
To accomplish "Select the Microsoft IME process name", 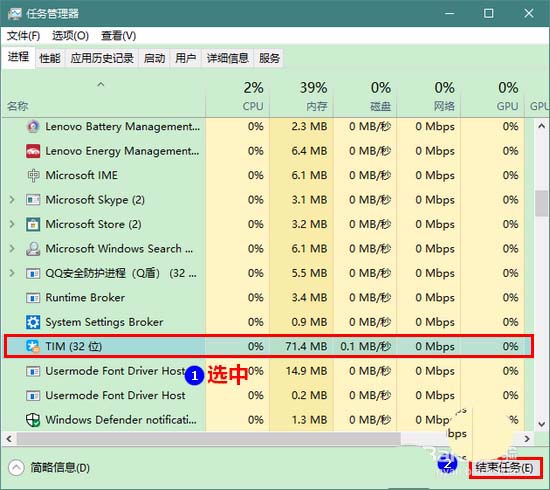I will pyautogui.click(x=82, y=175).
